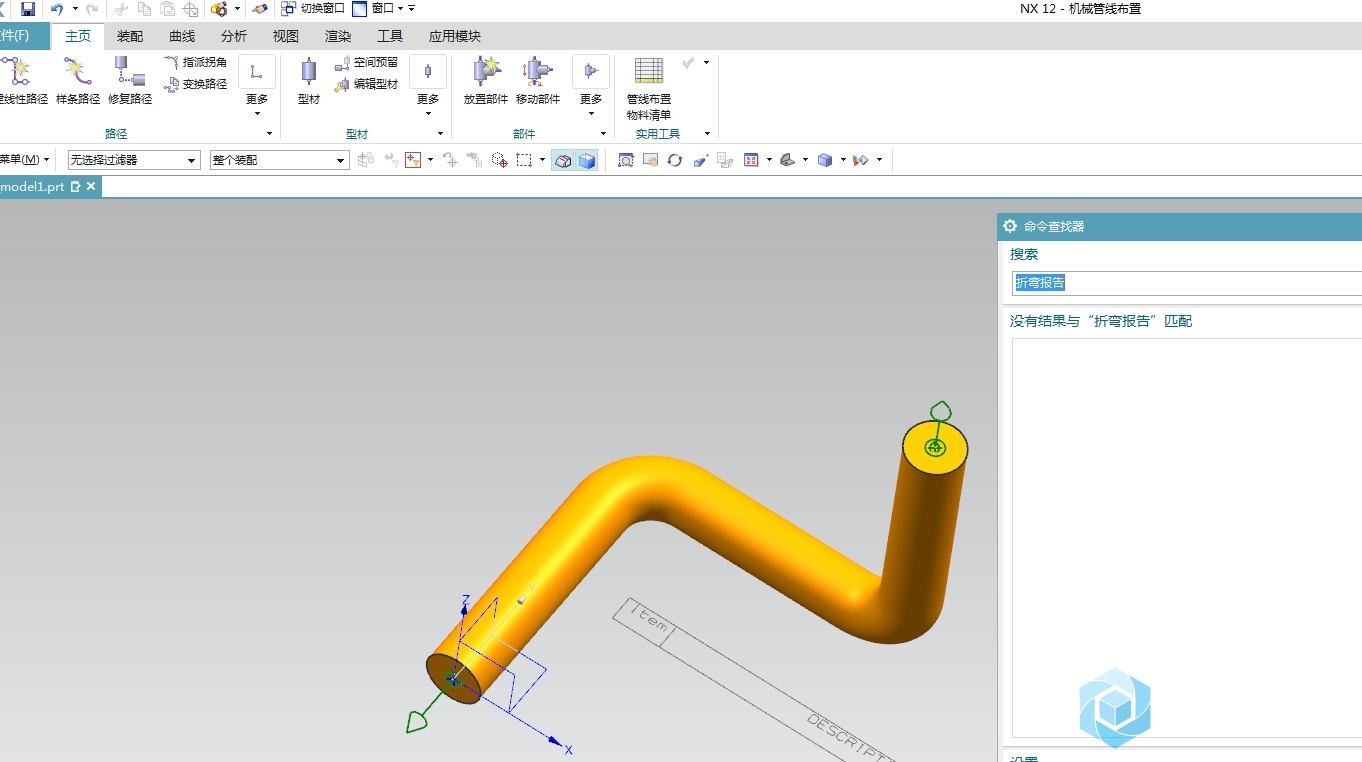
Task: Expand the Utilities (实用工具) group options arrow
Action: 707,133
